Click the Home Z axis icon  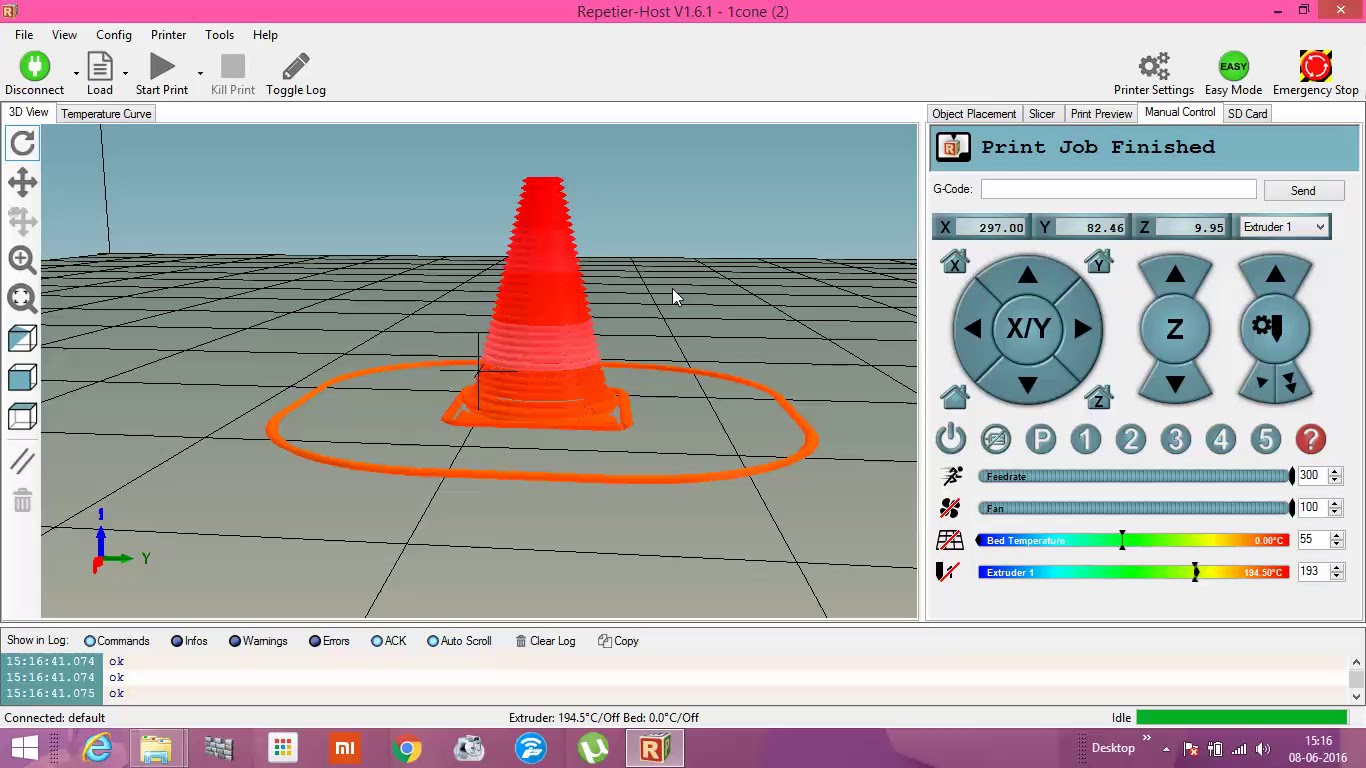pos(1099,397)
